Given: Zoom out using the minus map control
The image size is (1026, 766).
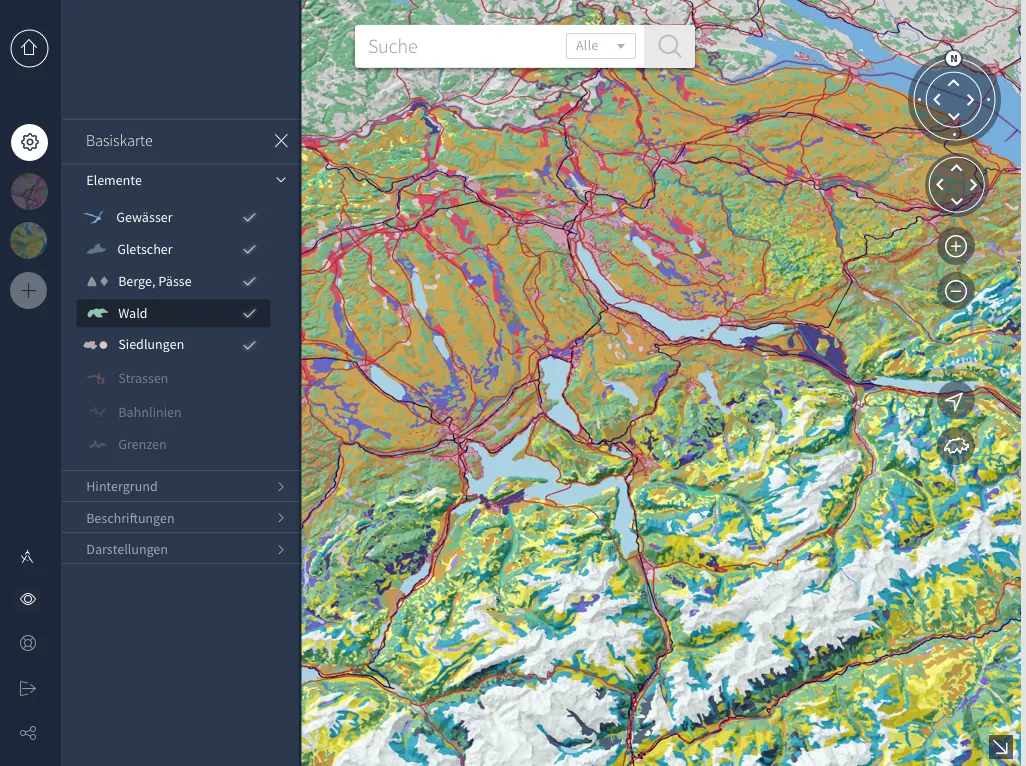Looking at the screenshot, I should pos(956,290).
